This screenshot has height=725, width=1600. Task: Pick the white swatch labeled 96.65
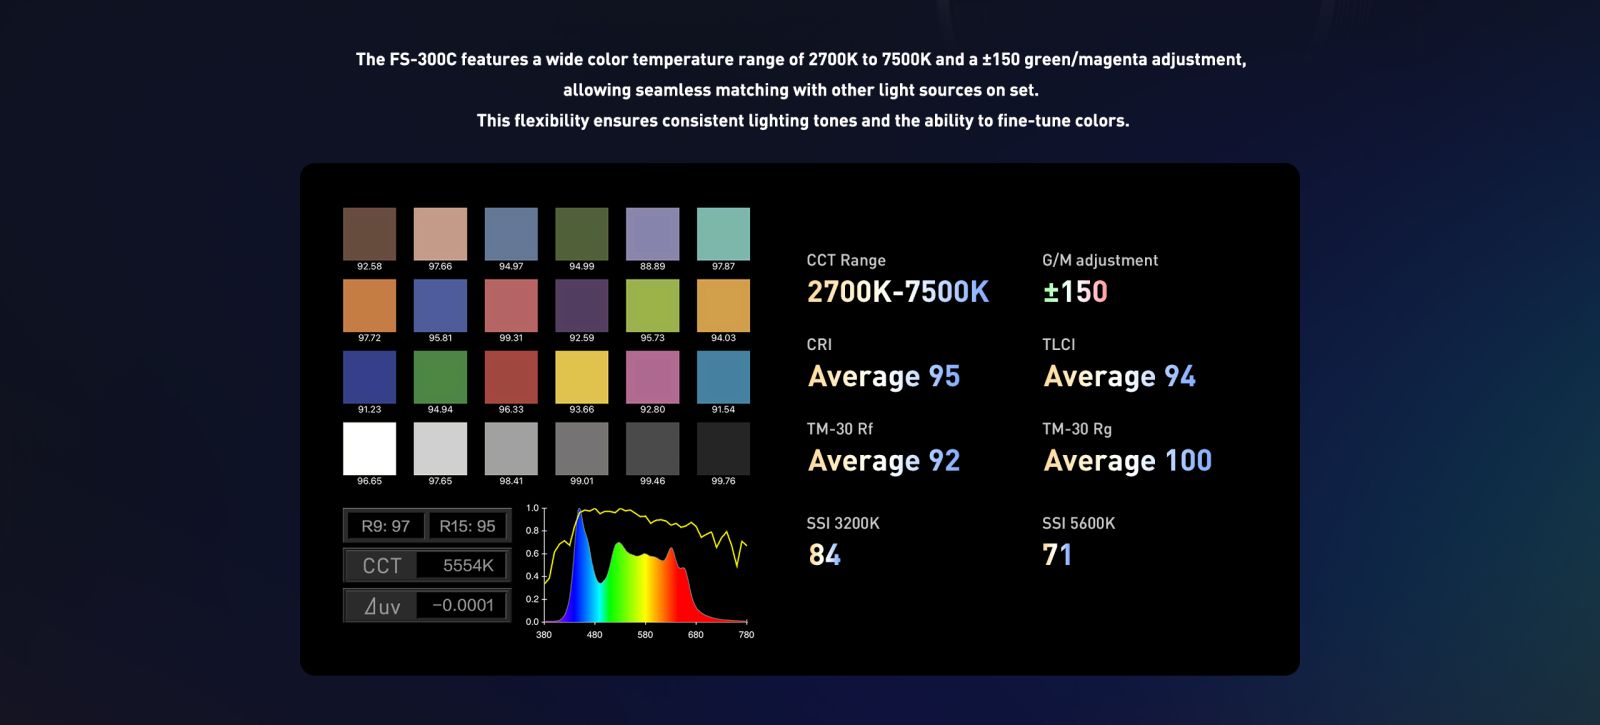[369, 449]
